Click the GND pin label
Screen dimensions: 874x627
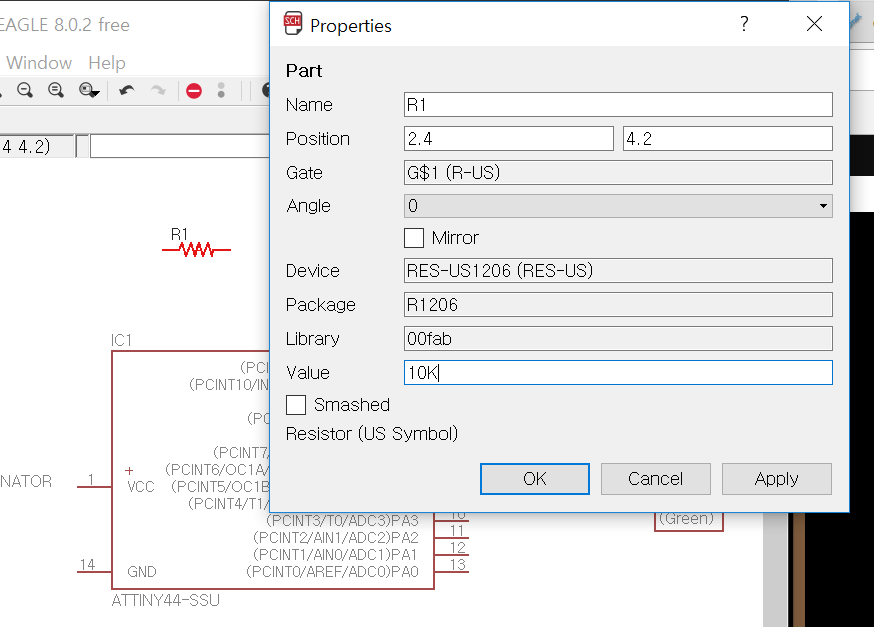142,572
